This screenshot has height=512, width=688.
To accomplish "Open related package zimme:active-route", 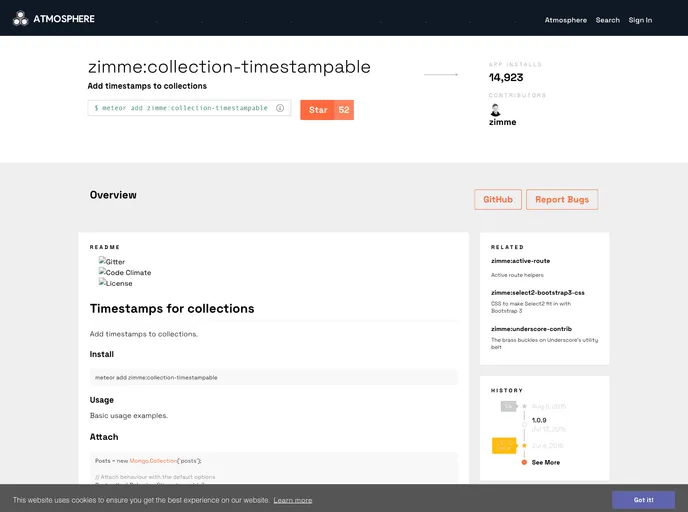I will [520, 261].
